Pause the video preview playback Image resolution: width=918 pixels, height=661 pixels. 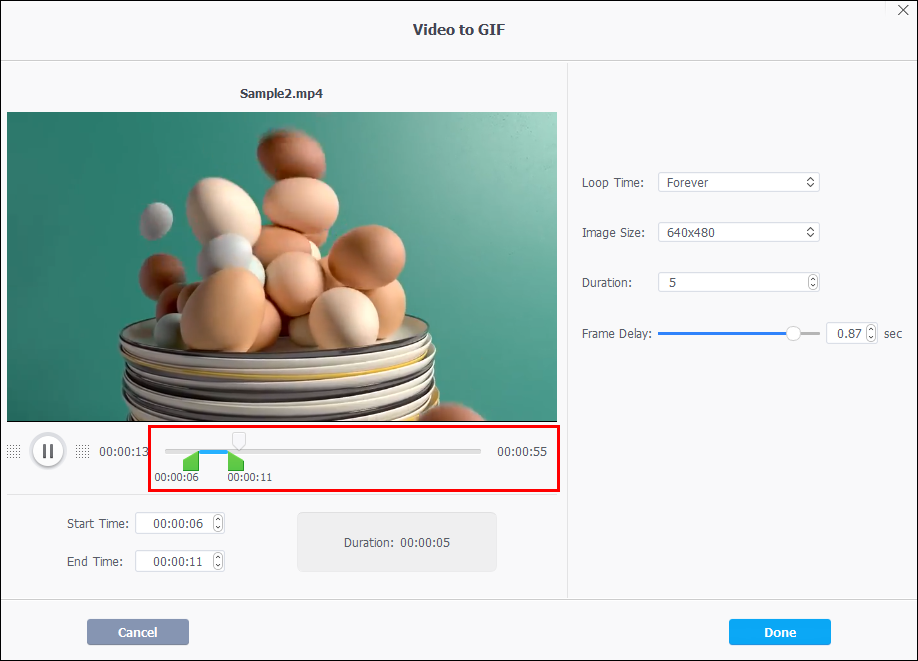(x=48, y=451)
